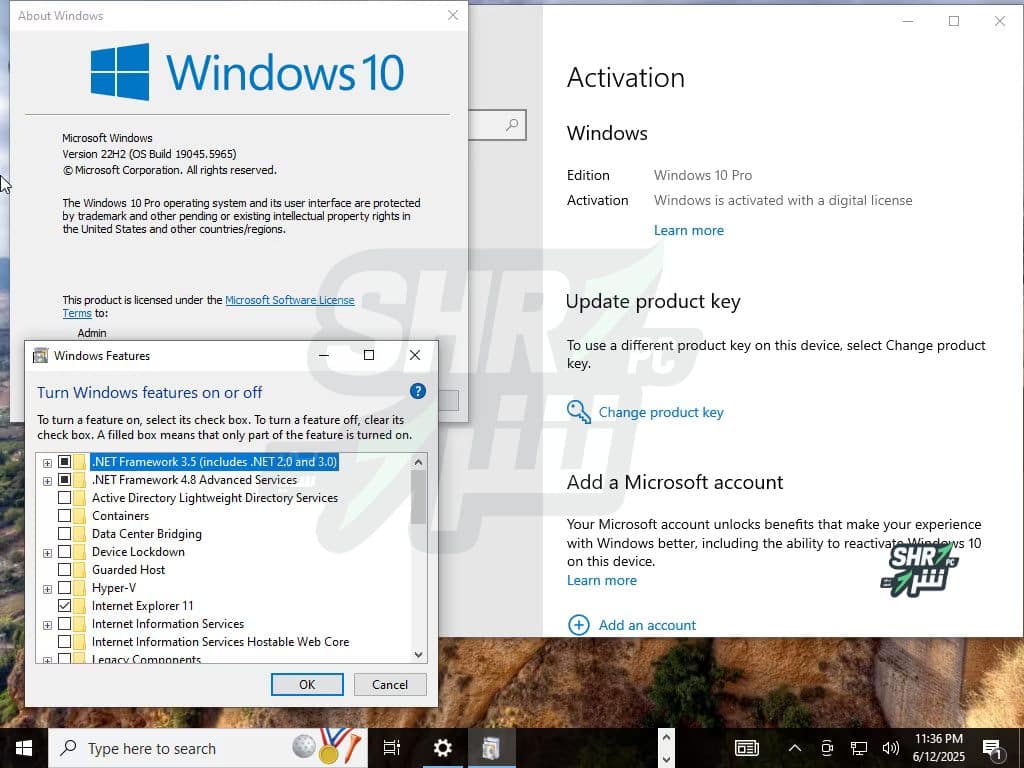Switch to the Windows Features taskbar app
1024x768 pixels.
coord(490,748)
